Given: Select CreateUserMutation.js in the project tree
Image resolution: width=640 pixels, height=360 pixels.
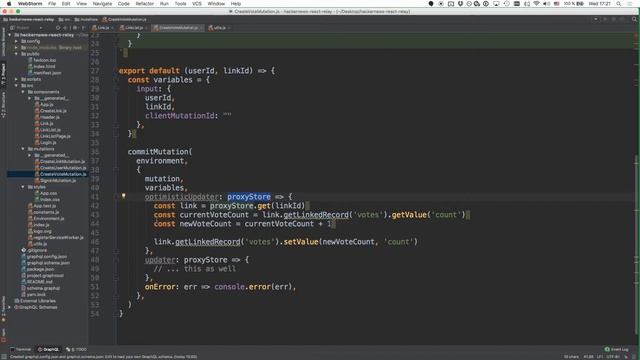Looking at the screenshot, I should 63,168.
